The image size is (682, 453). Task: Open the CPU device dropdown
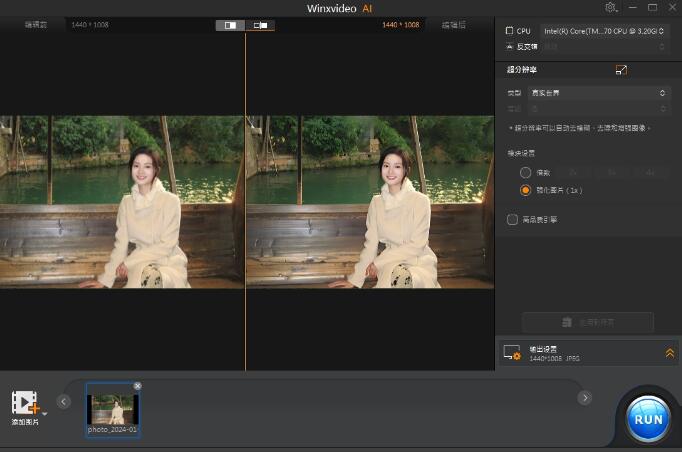[x=604, y=31]
